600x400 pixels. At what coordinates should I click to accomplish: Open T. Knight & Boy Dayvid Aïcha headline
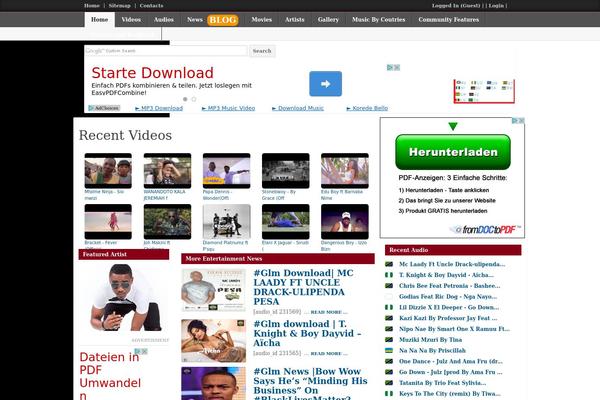(307, 333)
